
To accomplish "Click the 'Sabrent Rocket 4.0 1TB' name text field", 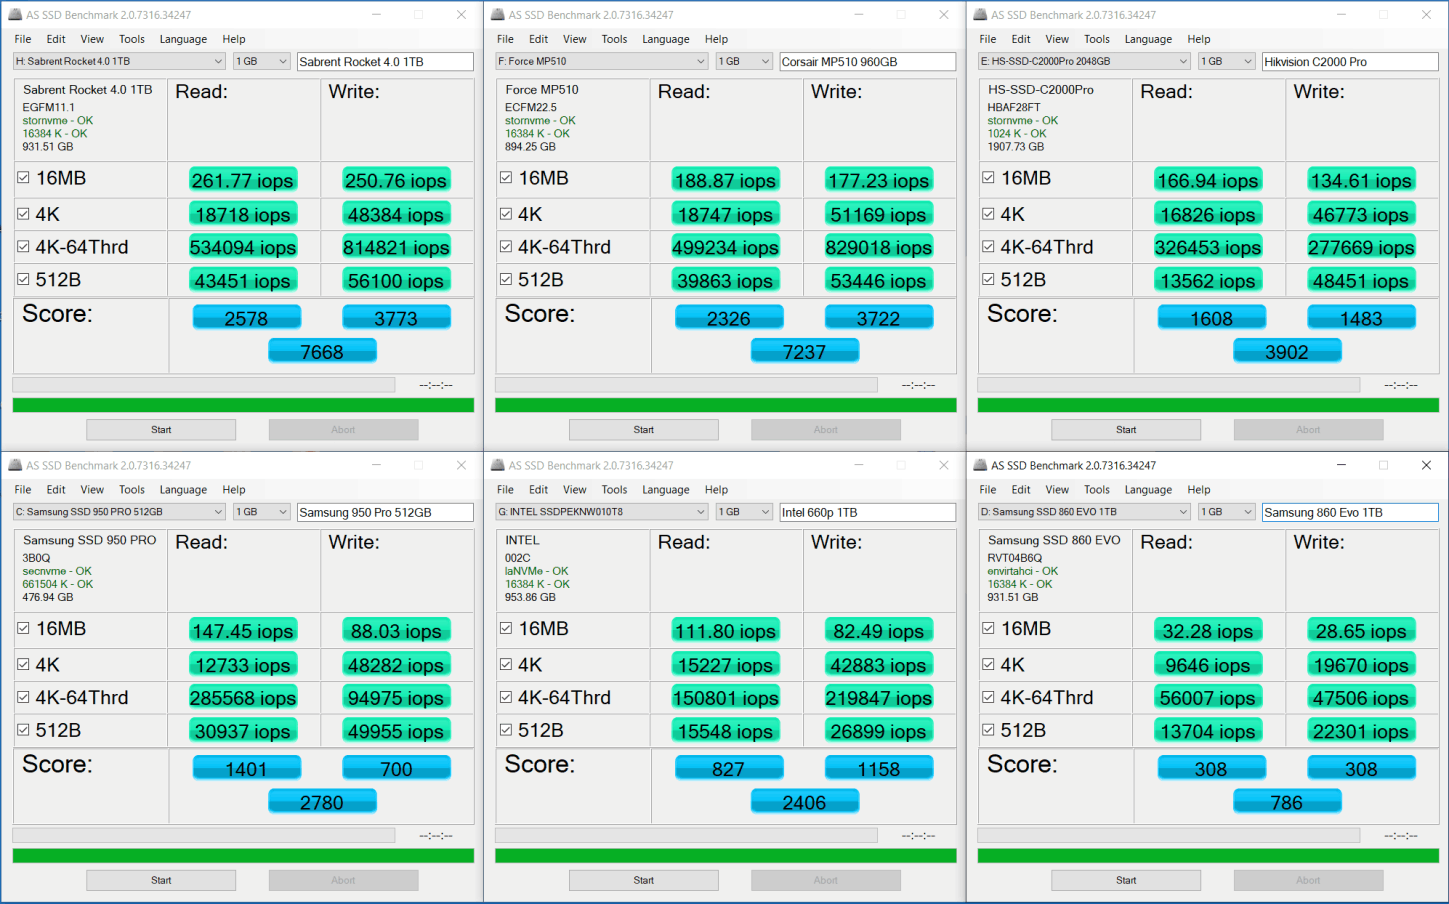I will [x=385, y=62].
